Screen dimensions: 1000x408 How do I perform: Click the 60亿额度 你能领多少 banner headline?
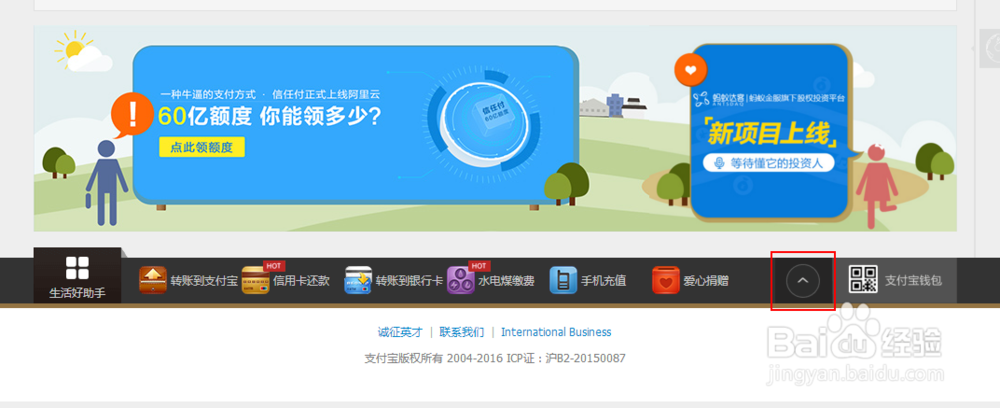click(x=269, y=117)
